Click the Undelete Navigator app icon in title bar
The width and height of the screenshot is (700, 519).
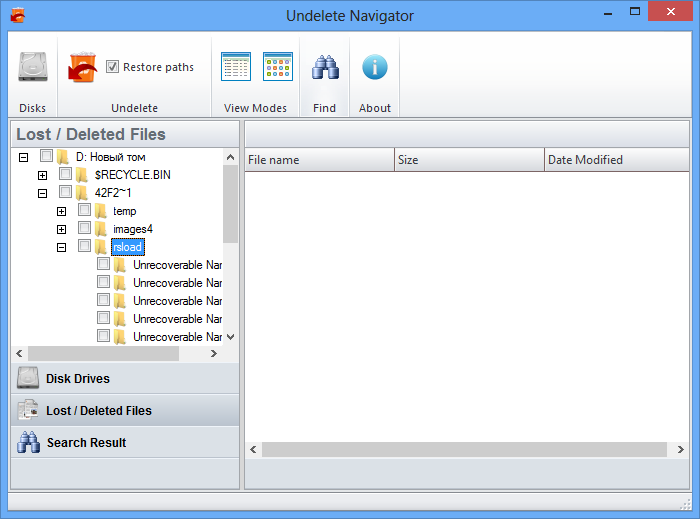[17, 15]
